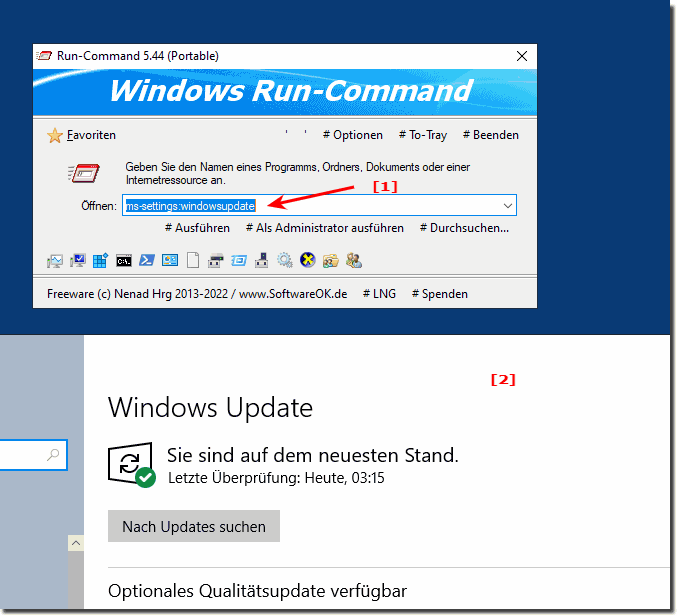Click # Ausführen to run command

pos(197,228)
